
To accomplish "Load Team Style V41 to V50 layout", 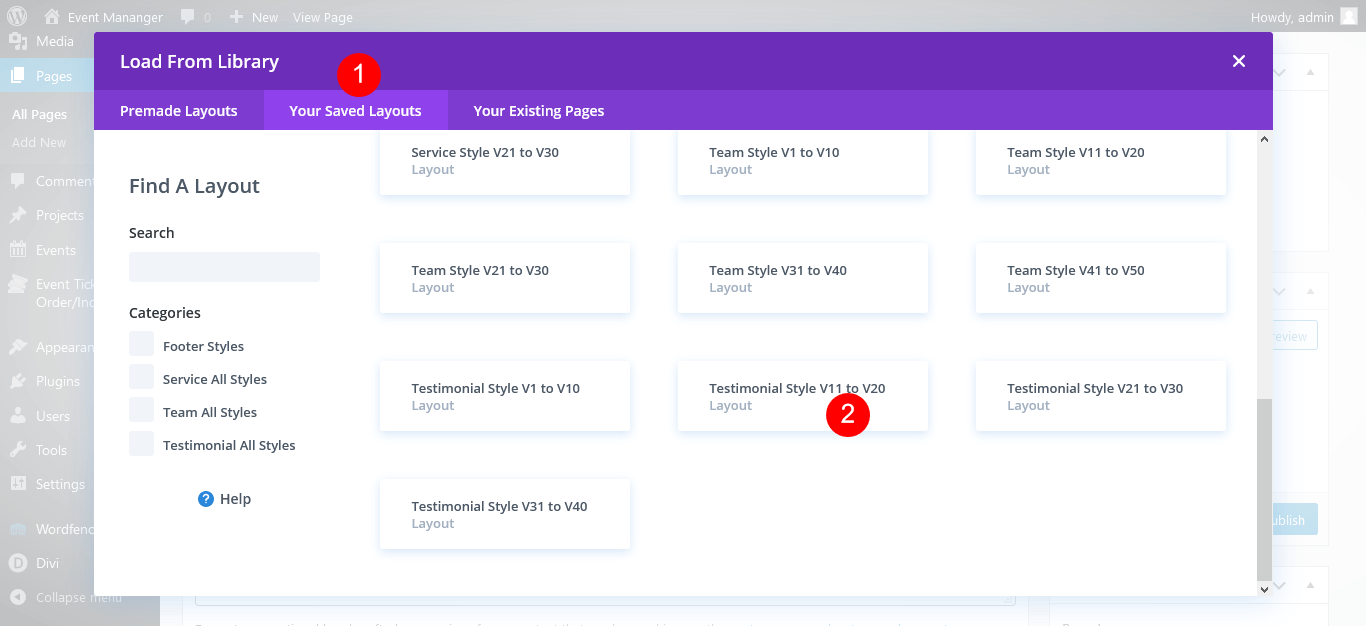I will tap(1101, 278).
